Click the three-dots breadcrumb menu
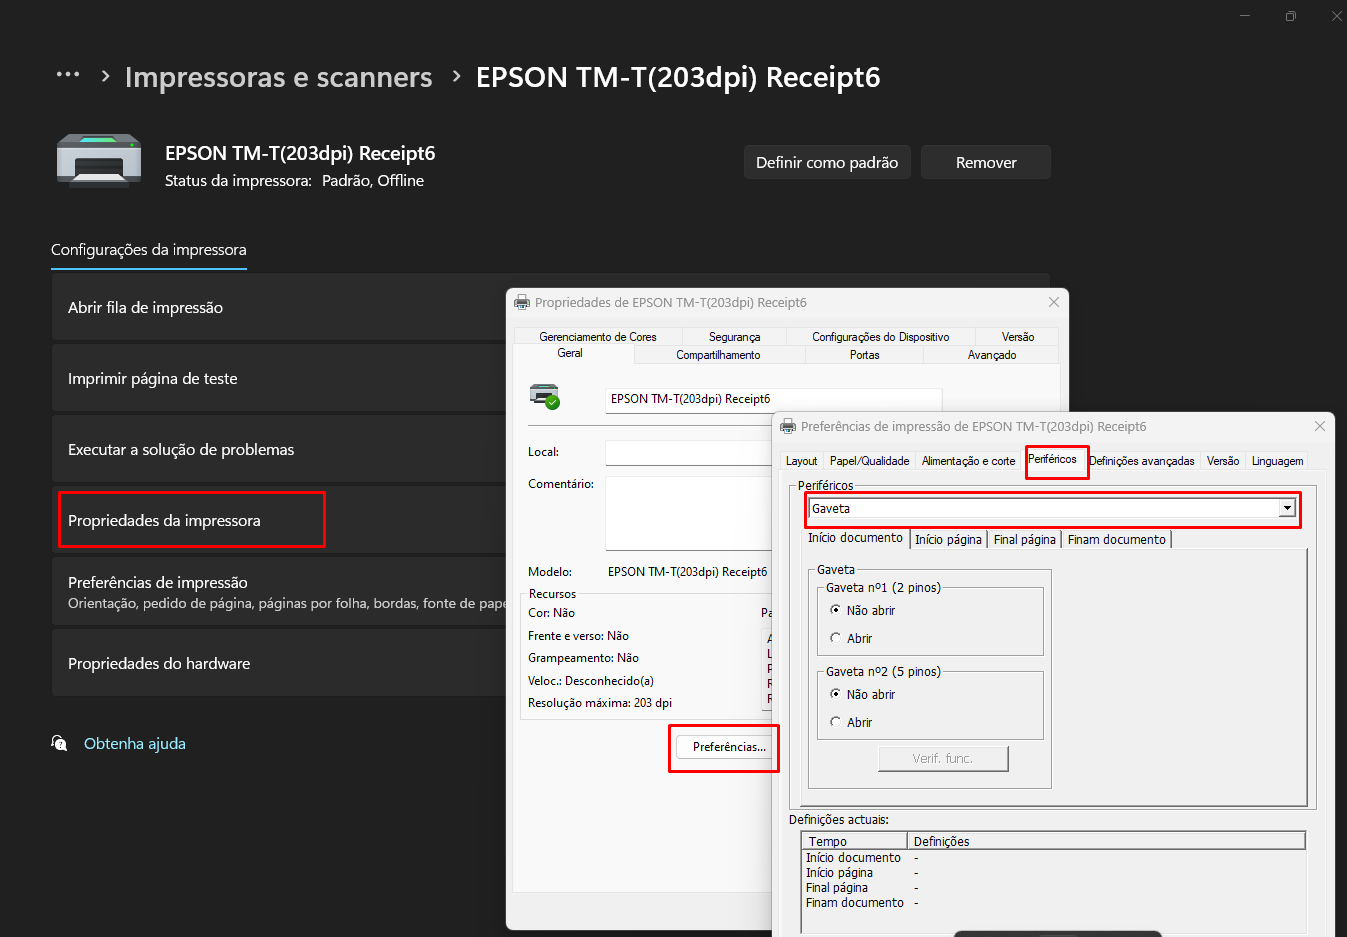The width and height of the screenshot is (1347, 937). (68, 75)
